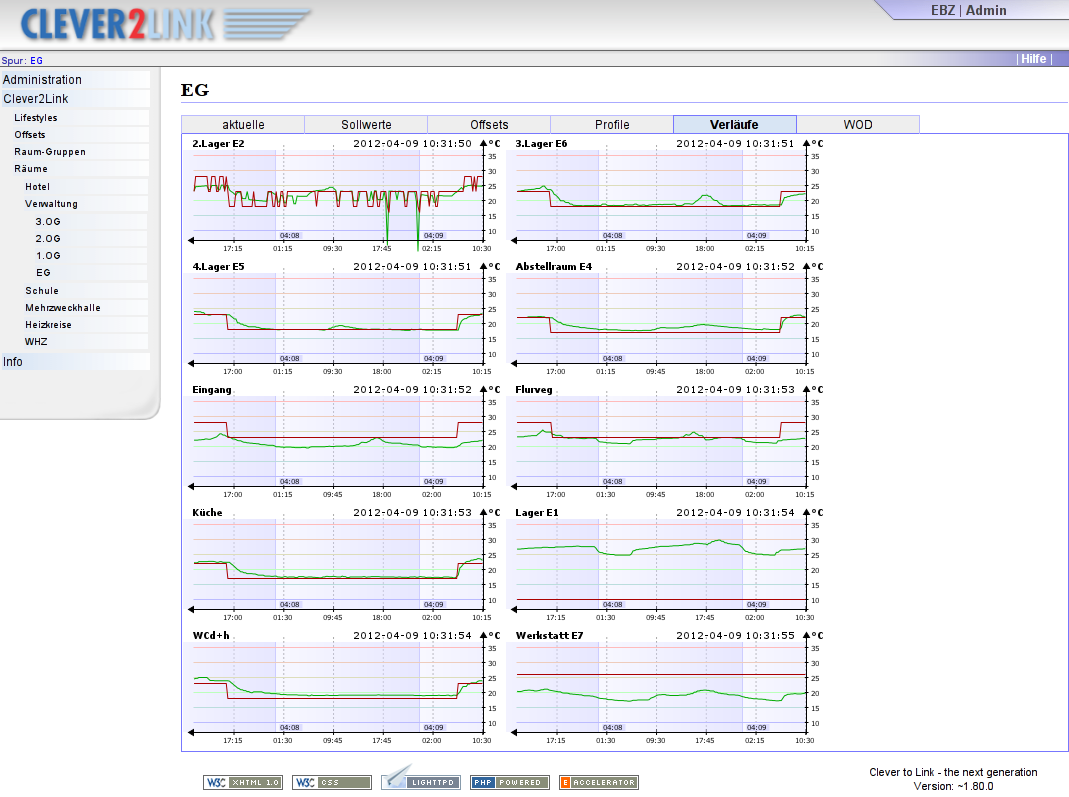Open the Werkstatt E7 temperature chart

pyautogui.click(x=668, y=687)
